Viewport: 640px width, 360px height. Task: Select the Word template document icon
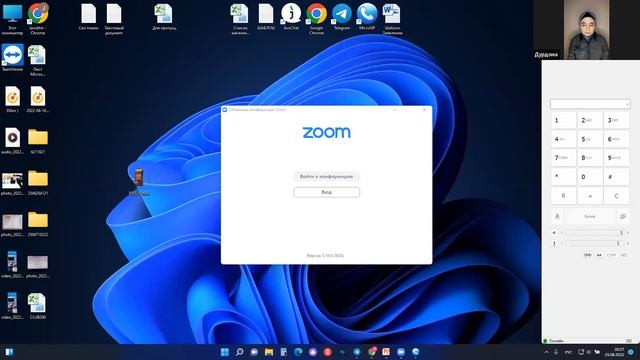[x=392, y=19]
